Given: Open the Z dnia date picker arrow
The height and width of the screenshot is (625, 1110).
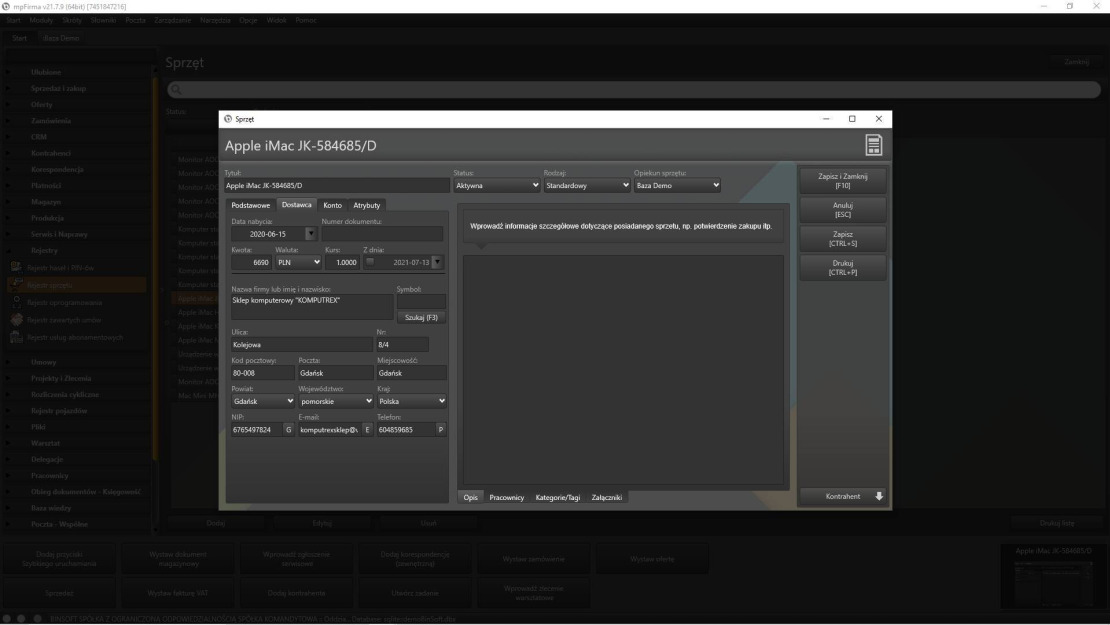Looking at the screenshot, I should coord(437,262).
